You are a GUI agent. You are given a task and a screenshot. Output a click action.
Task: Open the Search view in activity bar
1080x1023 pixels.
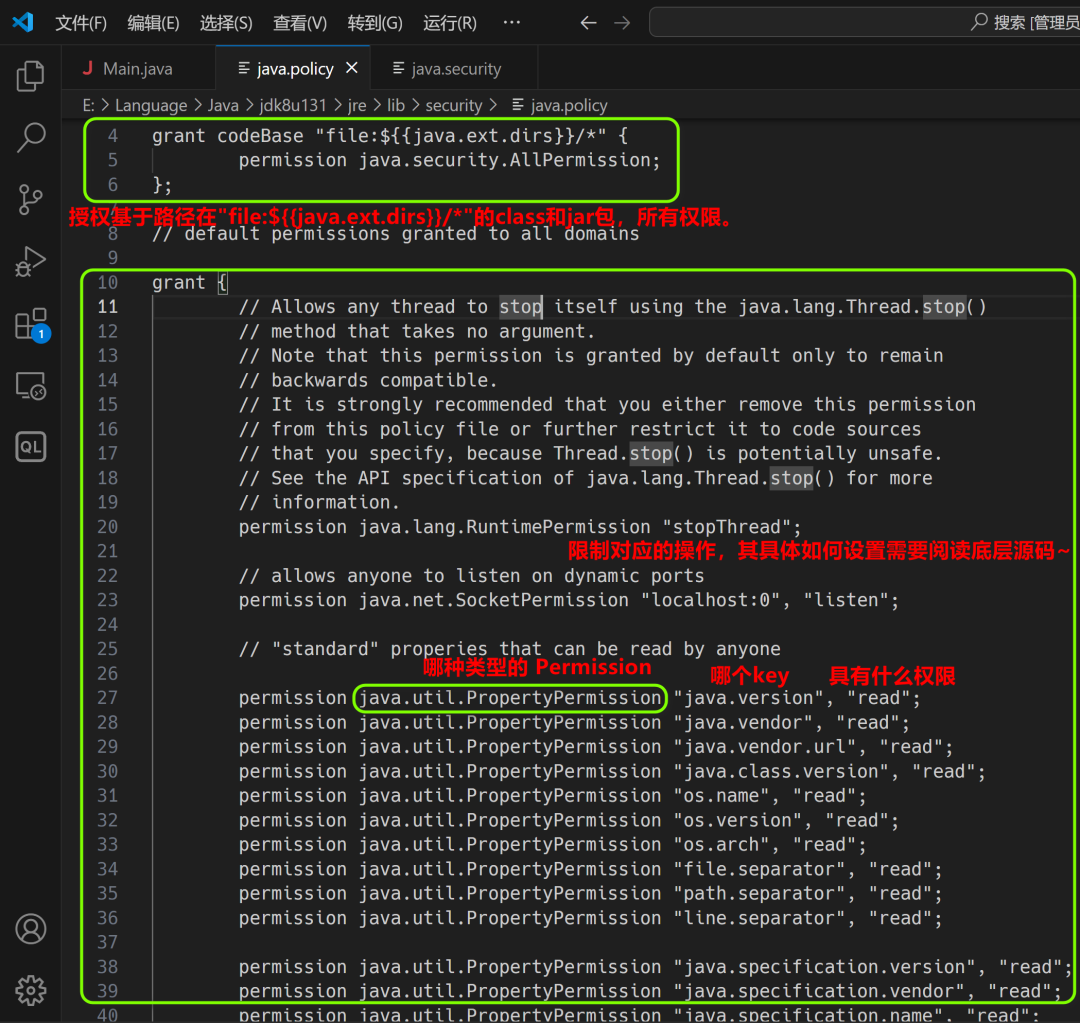[x=30, y=138]
